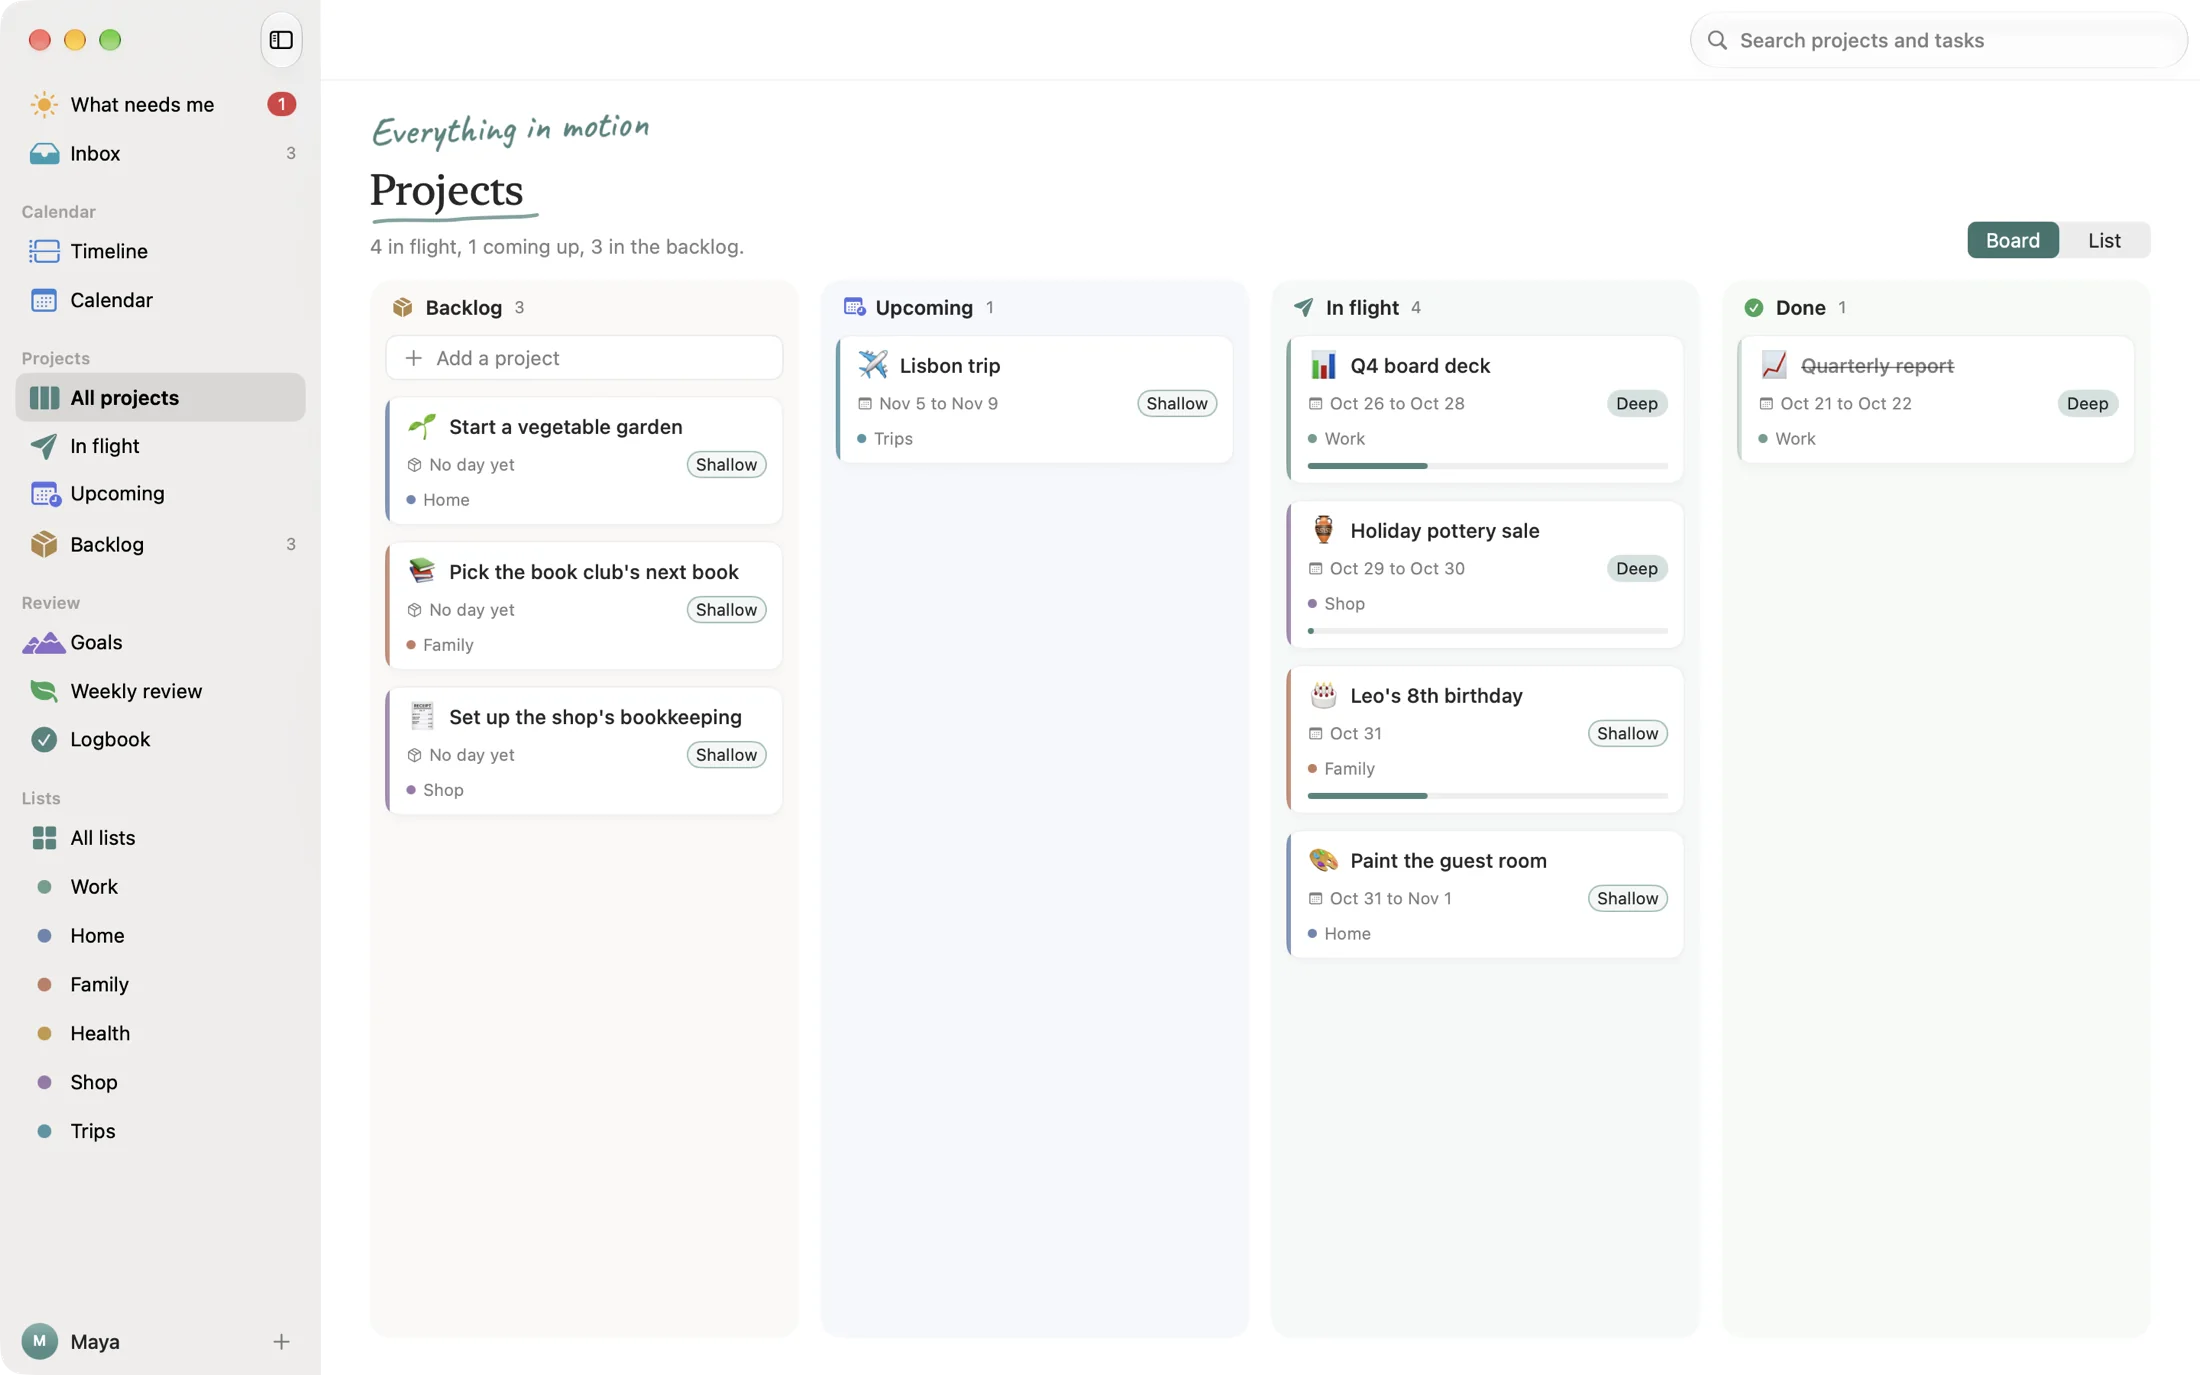Screen dimensions: 2200x1375
Task: Click the Shop list purple dot
Action: (44, 1082)
